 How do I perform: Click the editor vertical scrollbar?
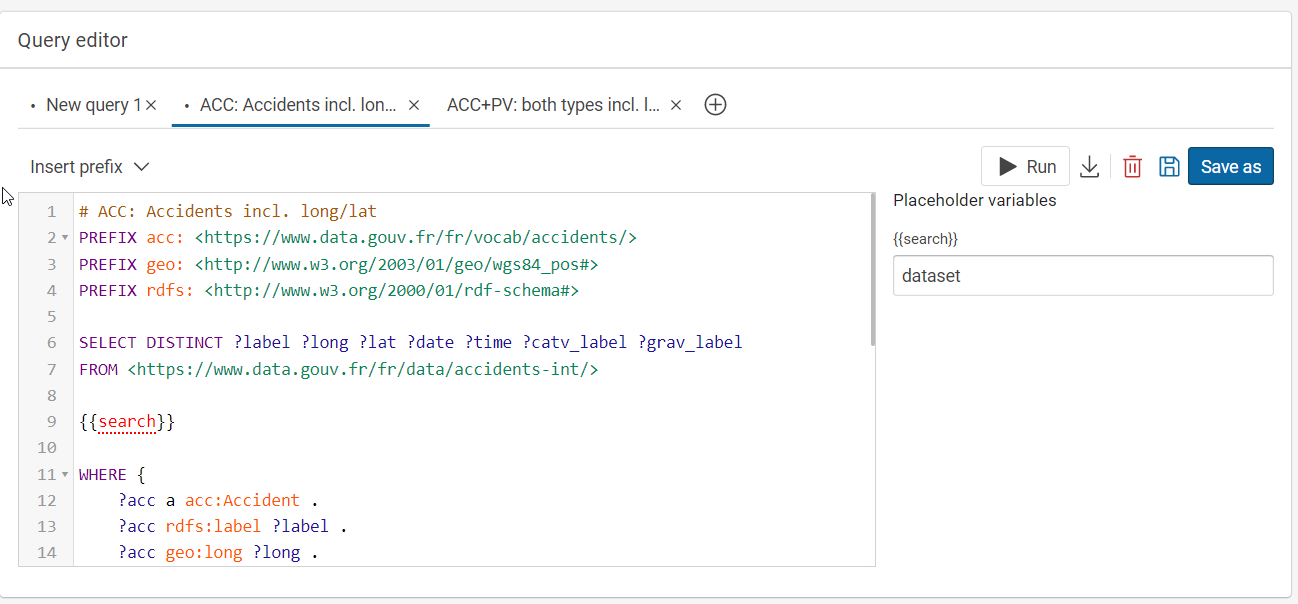coord(873,270)
